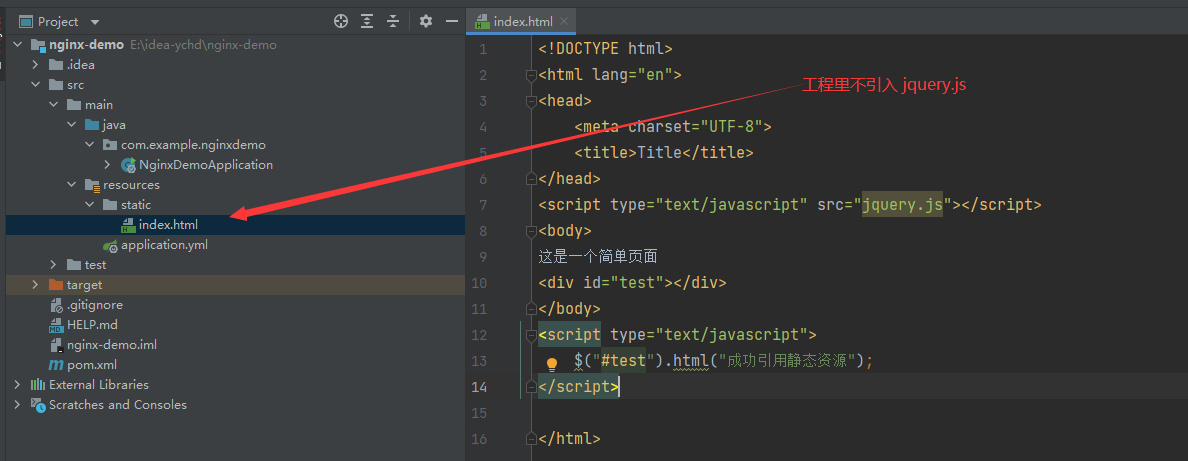This screenshot has height=461, width=1188.
Task: Open Project panel settings gear
Action: pyautogui.click(x=426, y=21)
